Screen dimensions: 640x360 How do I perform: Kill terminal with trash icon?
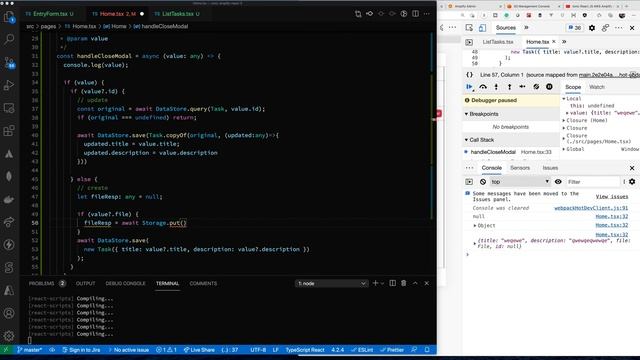click(403, 283)
